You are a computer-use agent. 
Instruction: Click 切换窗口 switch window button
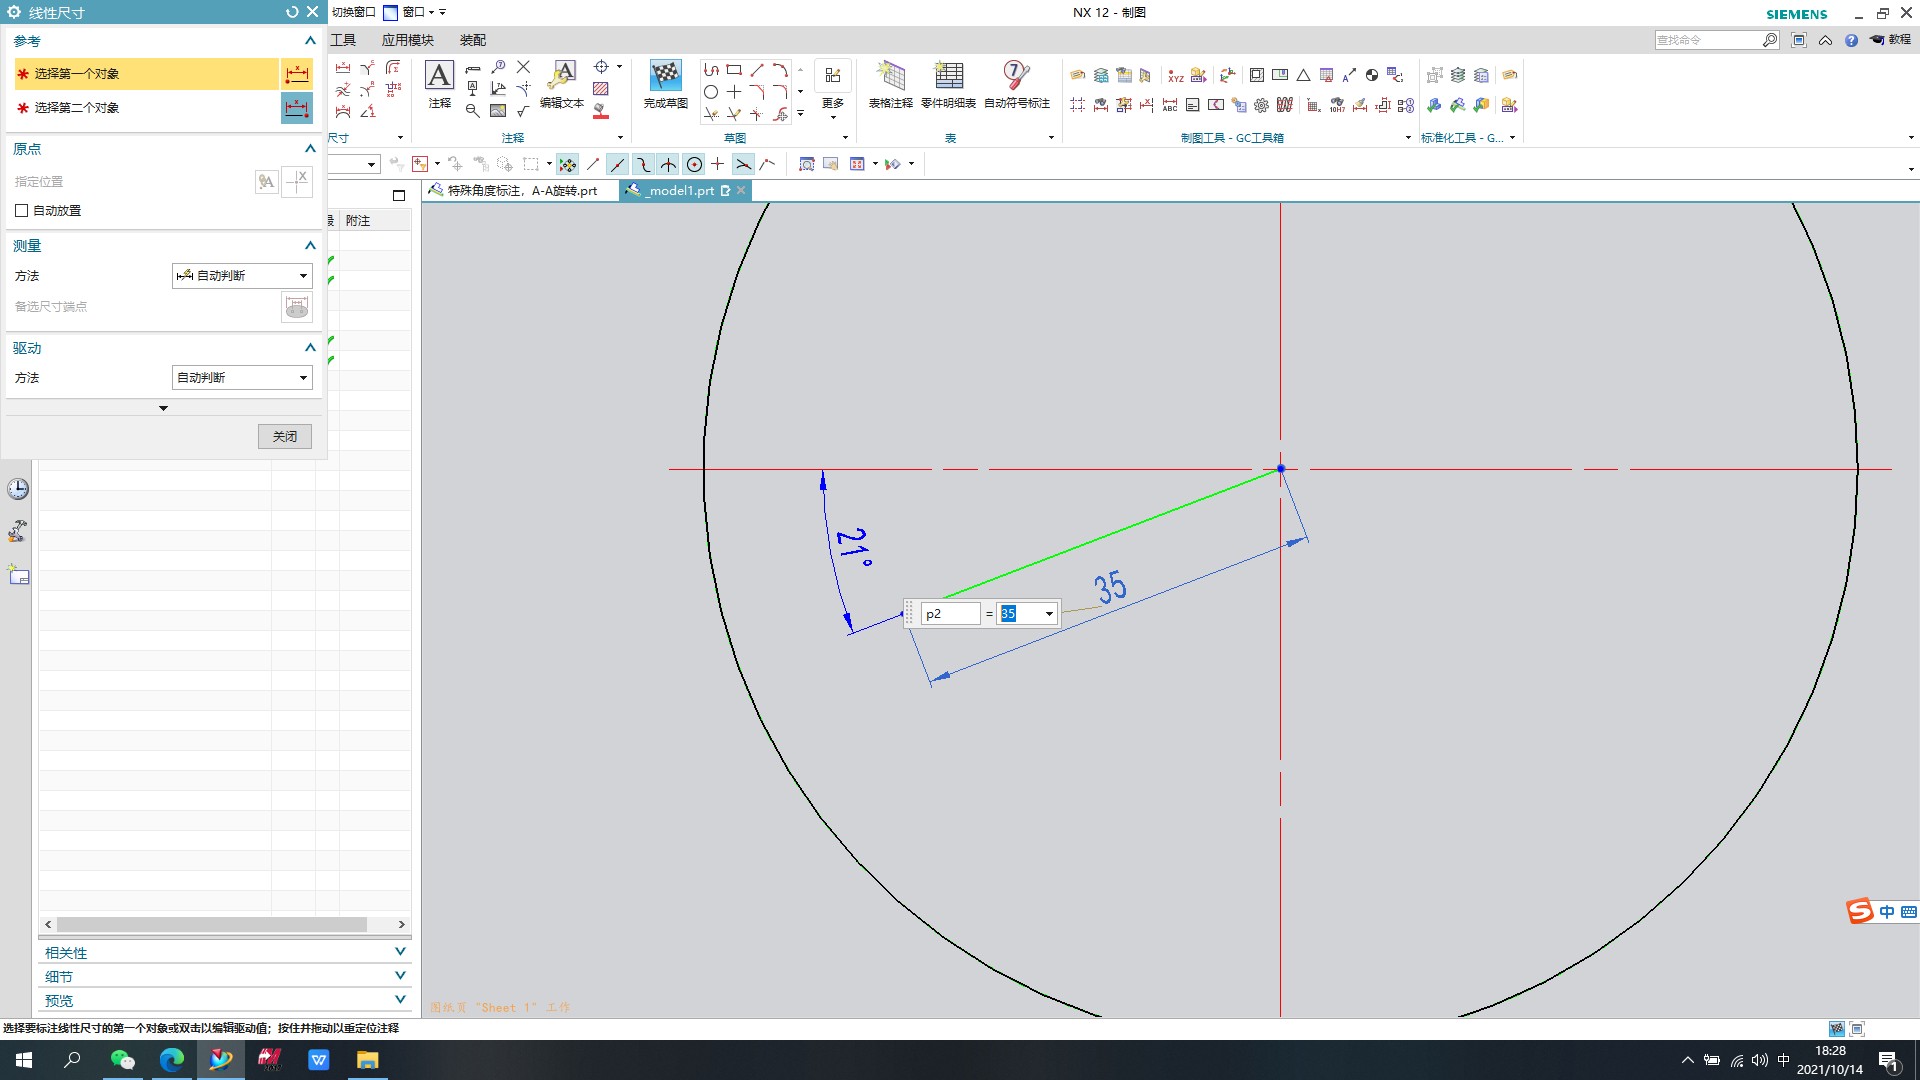click(353, 12)
